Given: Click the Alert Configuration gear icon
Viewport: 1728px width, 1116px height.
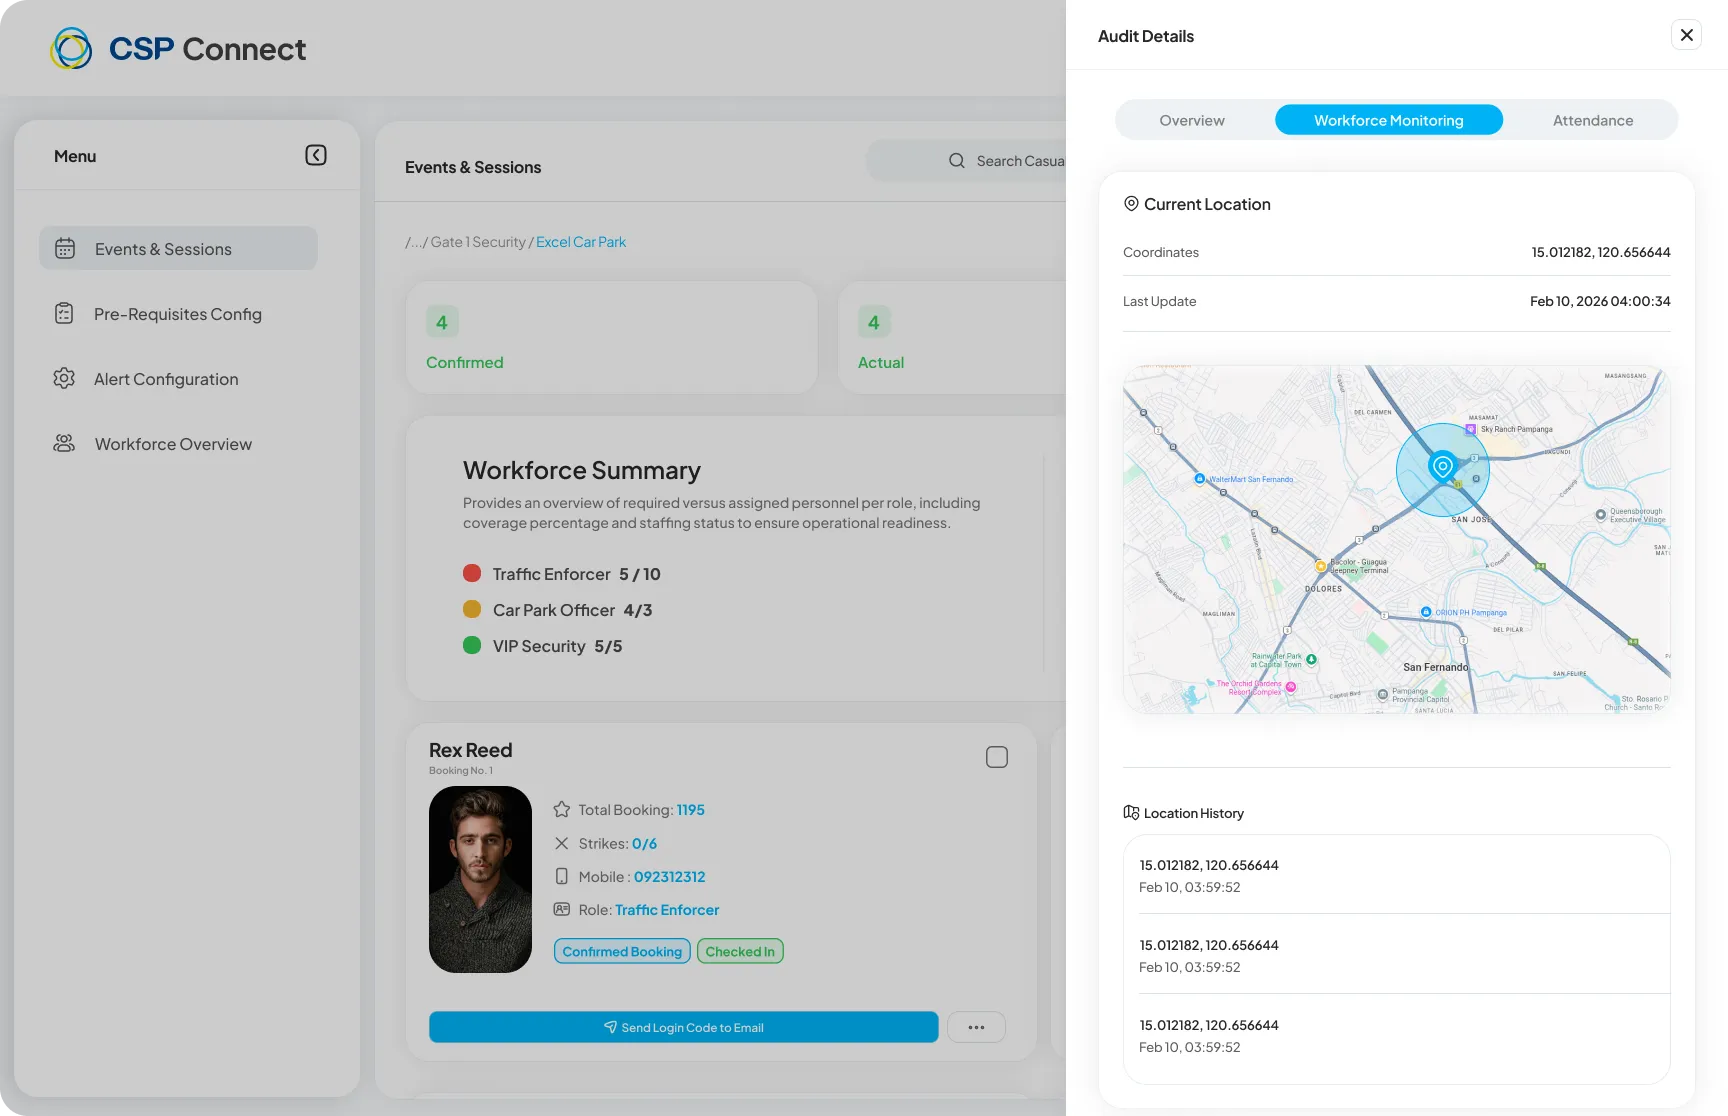Looking at the screenshot, I should 64,378.
